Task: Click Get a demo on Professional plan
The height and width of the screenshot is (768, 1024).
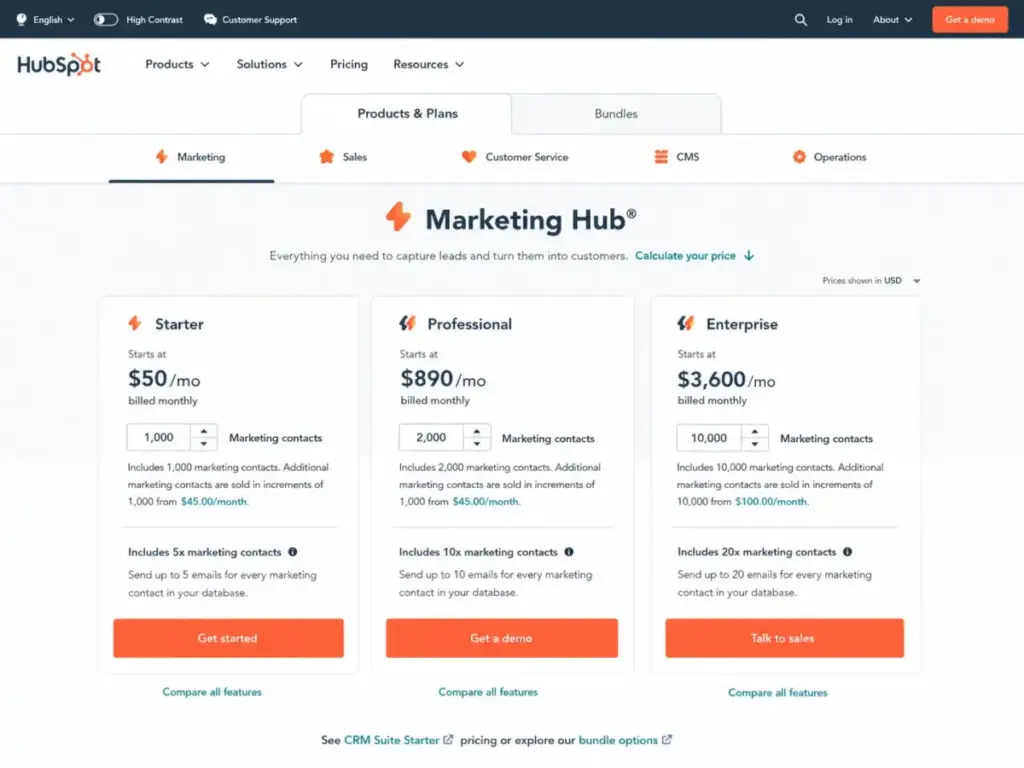Action: [502, 638]
